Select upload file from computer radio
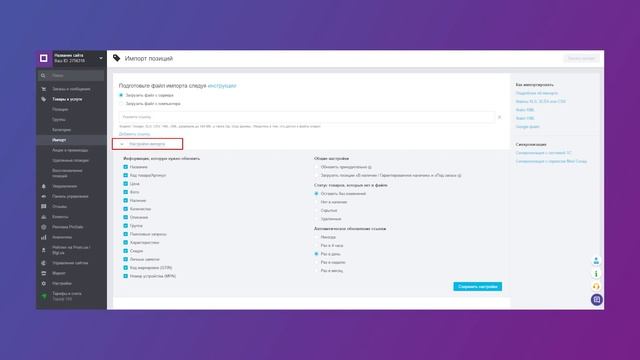This screenshot has height=360, width=640. click(121, 104)
